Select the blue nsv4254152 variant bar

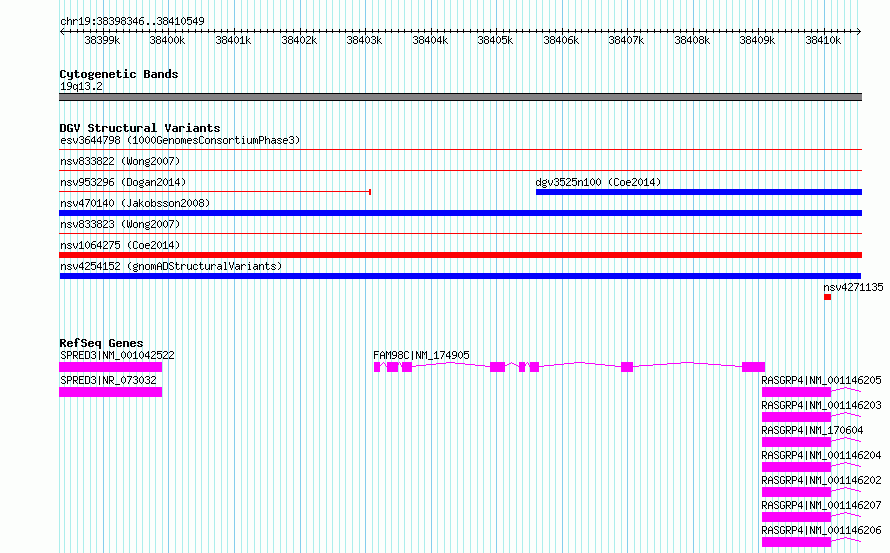click(460, 276)
